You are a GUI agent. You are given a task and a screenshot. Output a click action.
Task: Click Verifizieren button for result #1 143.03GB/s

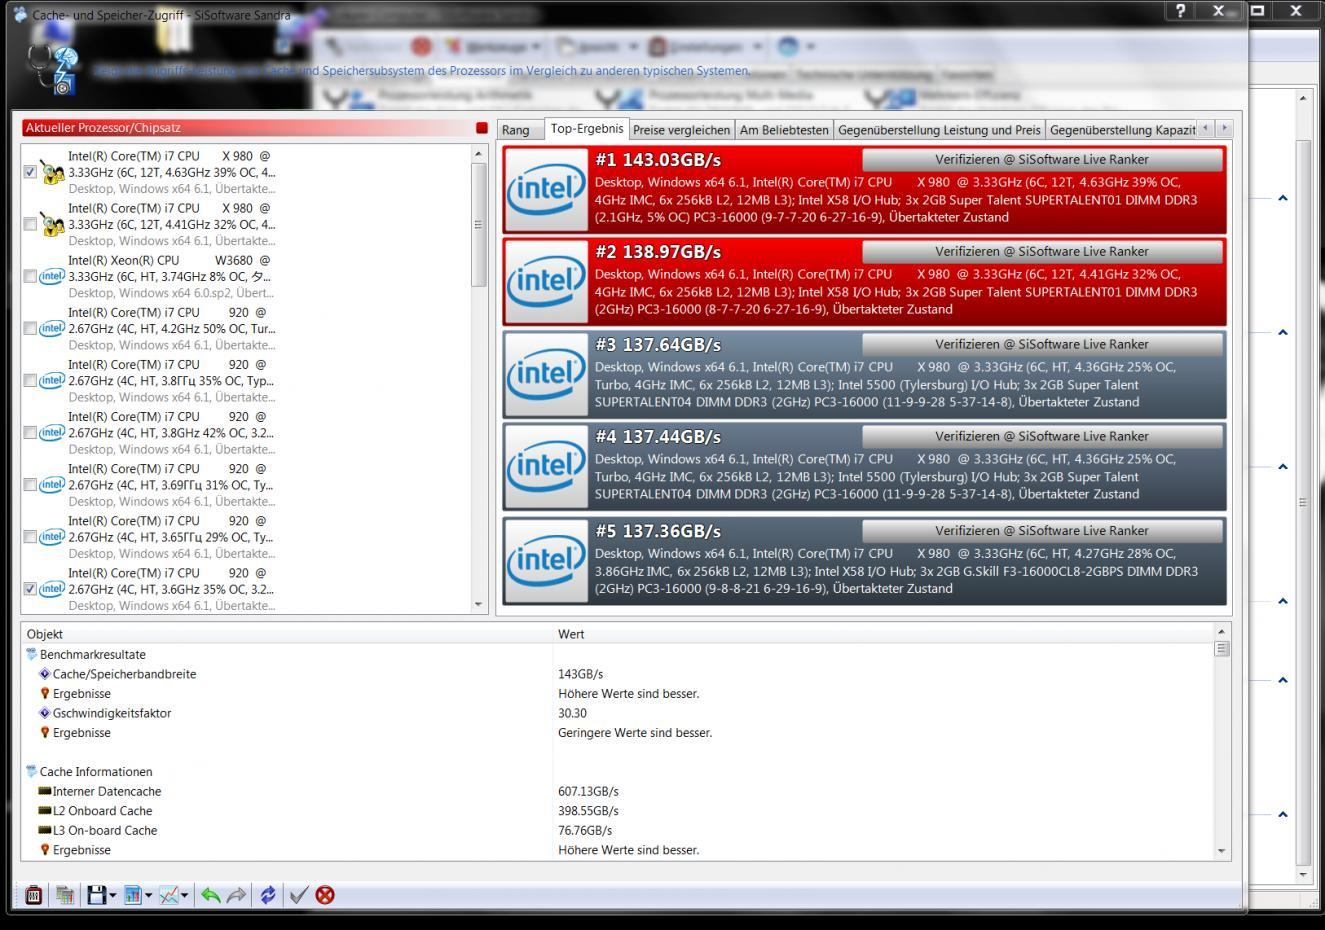[x=1042, y=160]
